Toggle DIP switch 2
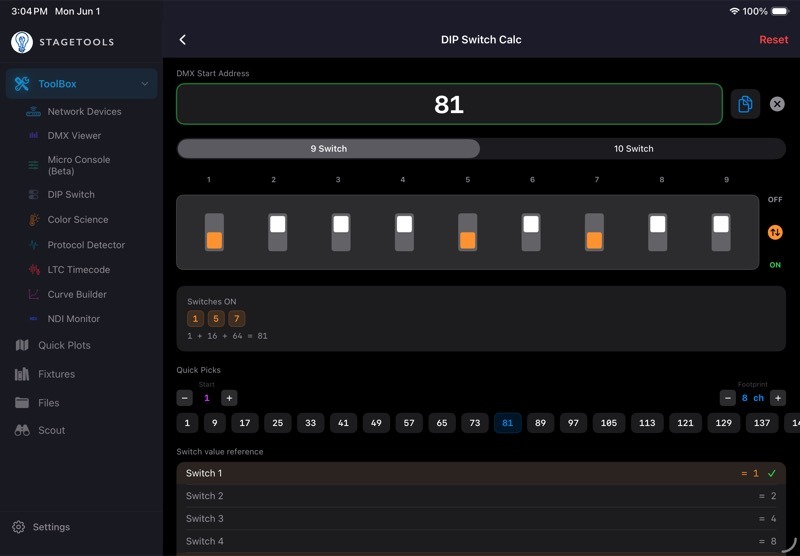Image resolution: width=800 pixels, height=556 pixels. (278, 232)
